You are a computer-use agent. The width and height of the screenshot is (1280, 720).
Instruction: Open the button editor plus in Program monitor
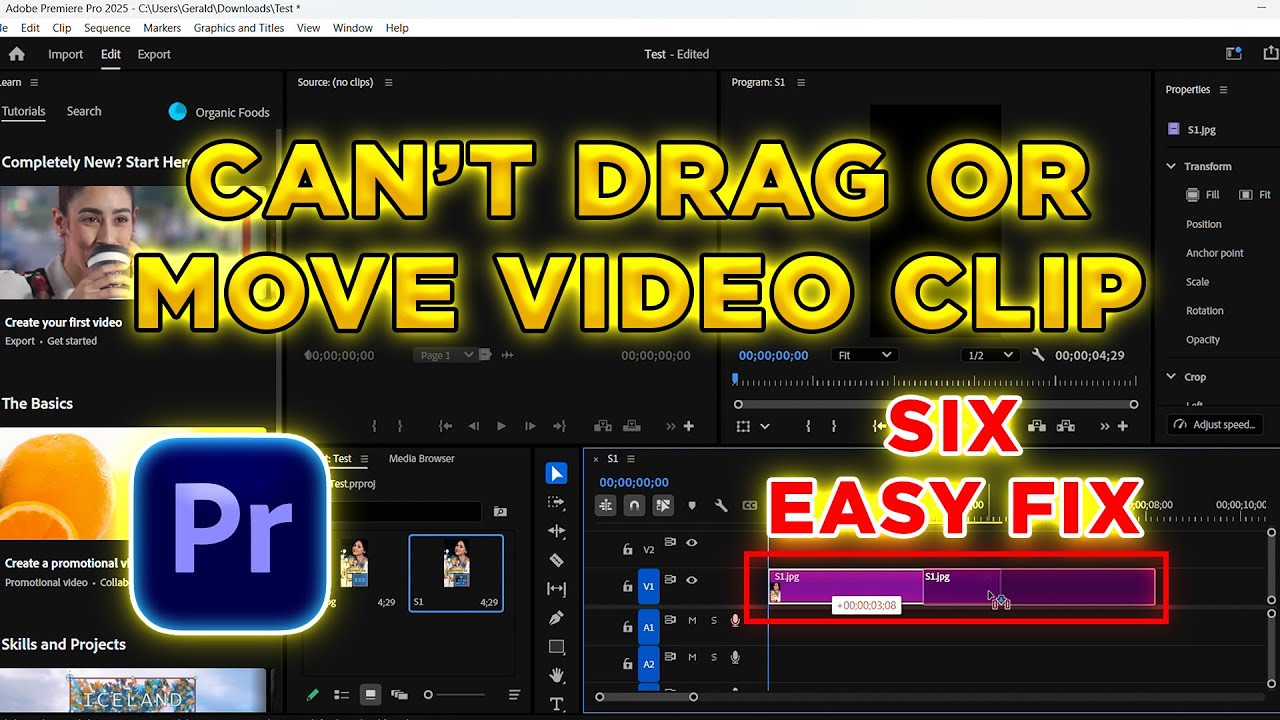[x=1123, y=426]
